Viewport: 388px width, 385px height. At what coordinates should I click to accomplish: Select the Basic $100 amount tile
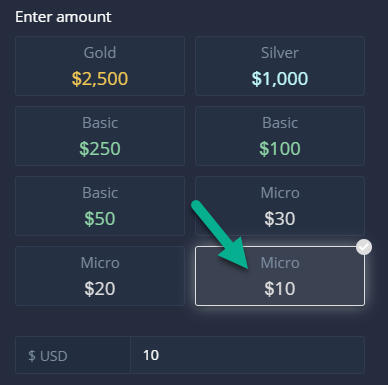click(280, 136)
